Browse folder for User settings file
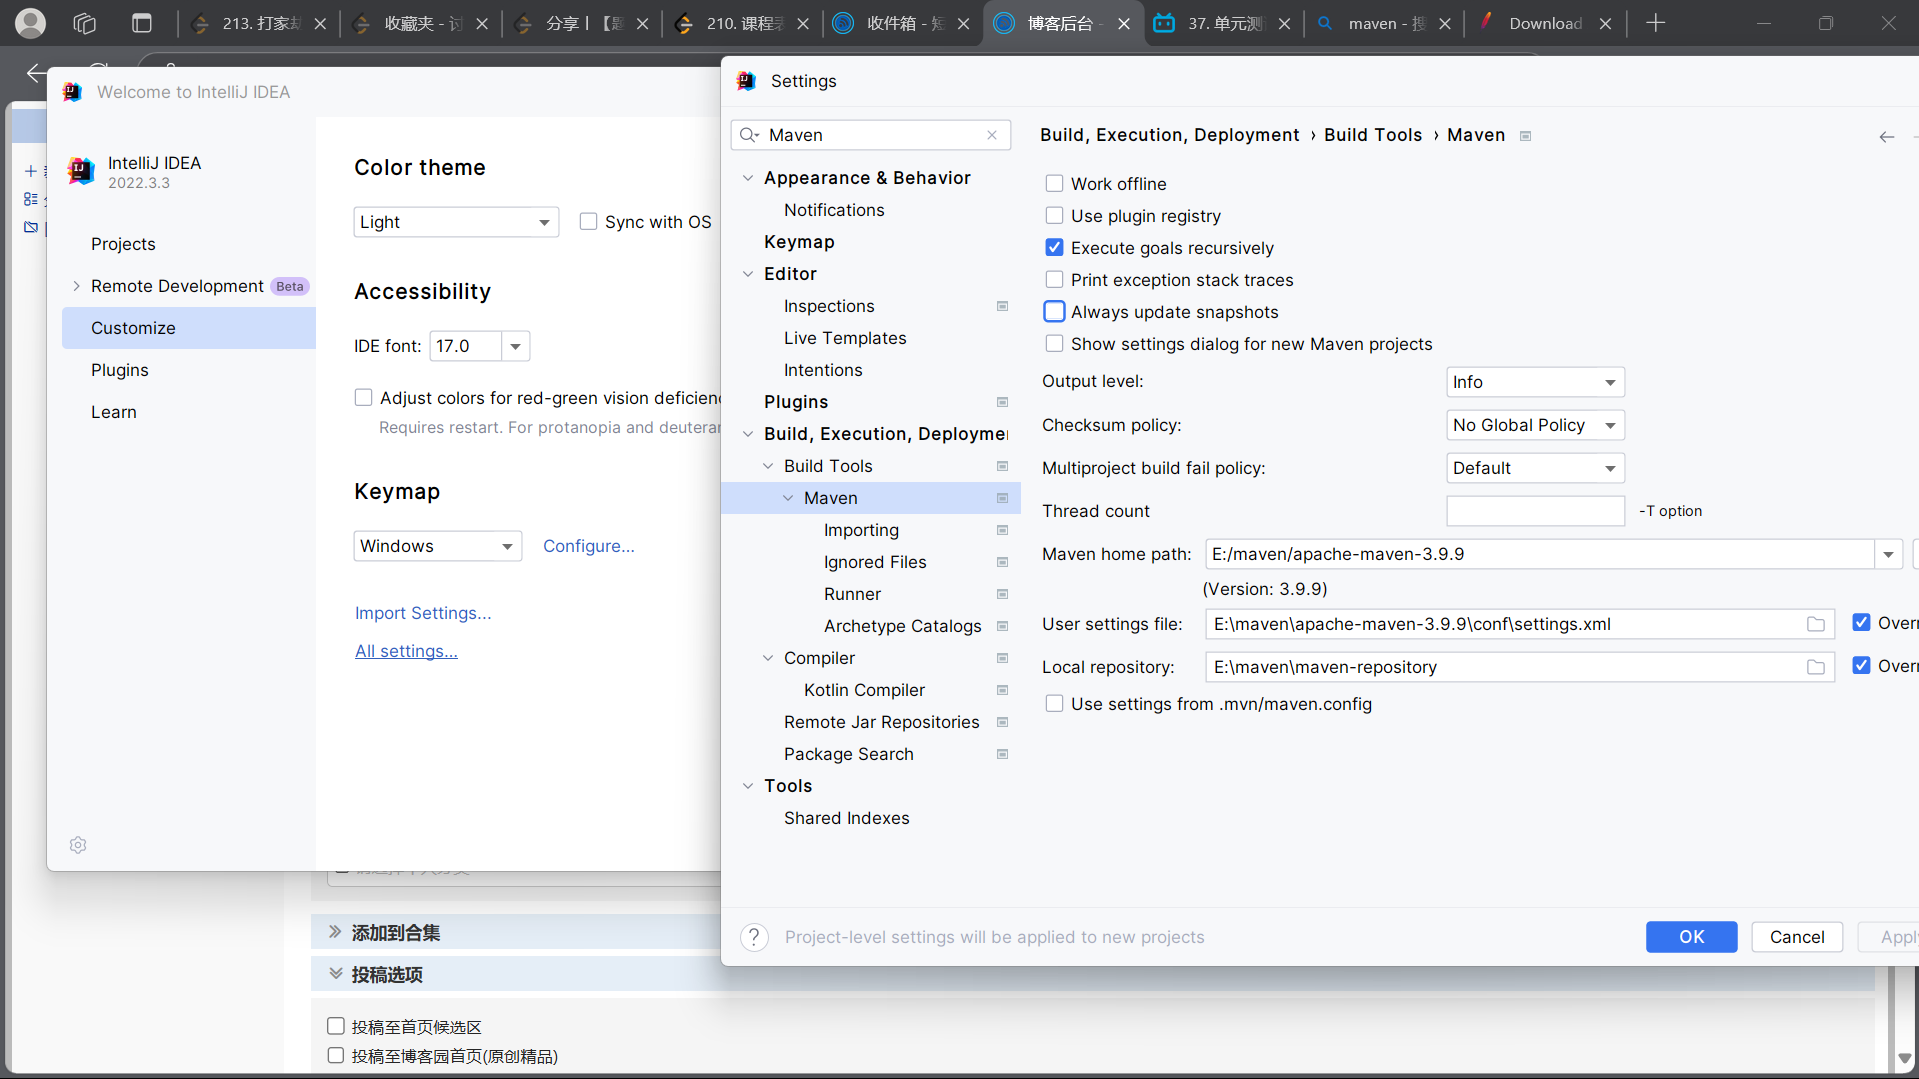The width and height of the screenshot is (1919, 1079). pyautogui.click(x=1816, y=624)
